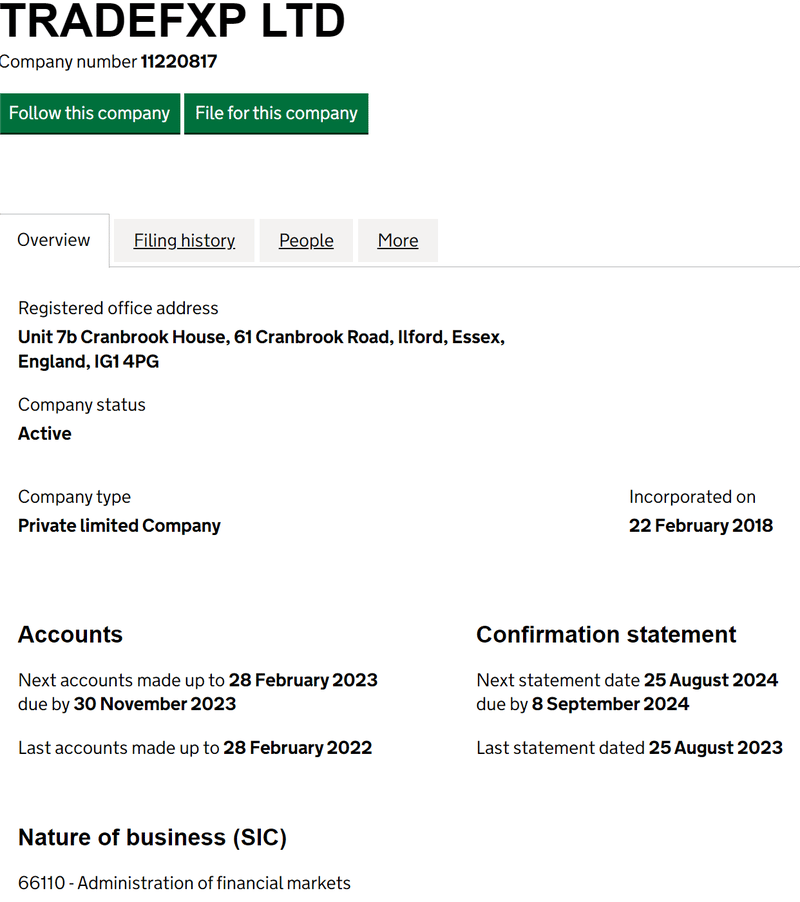Select the 22 February 2018 incorporation date

tap(701, 526)
